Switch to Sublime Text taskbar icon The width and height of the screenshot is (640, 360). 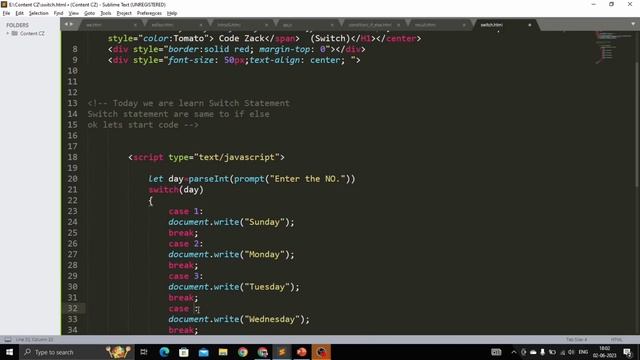pyautogui.click(x=282, y=352)
